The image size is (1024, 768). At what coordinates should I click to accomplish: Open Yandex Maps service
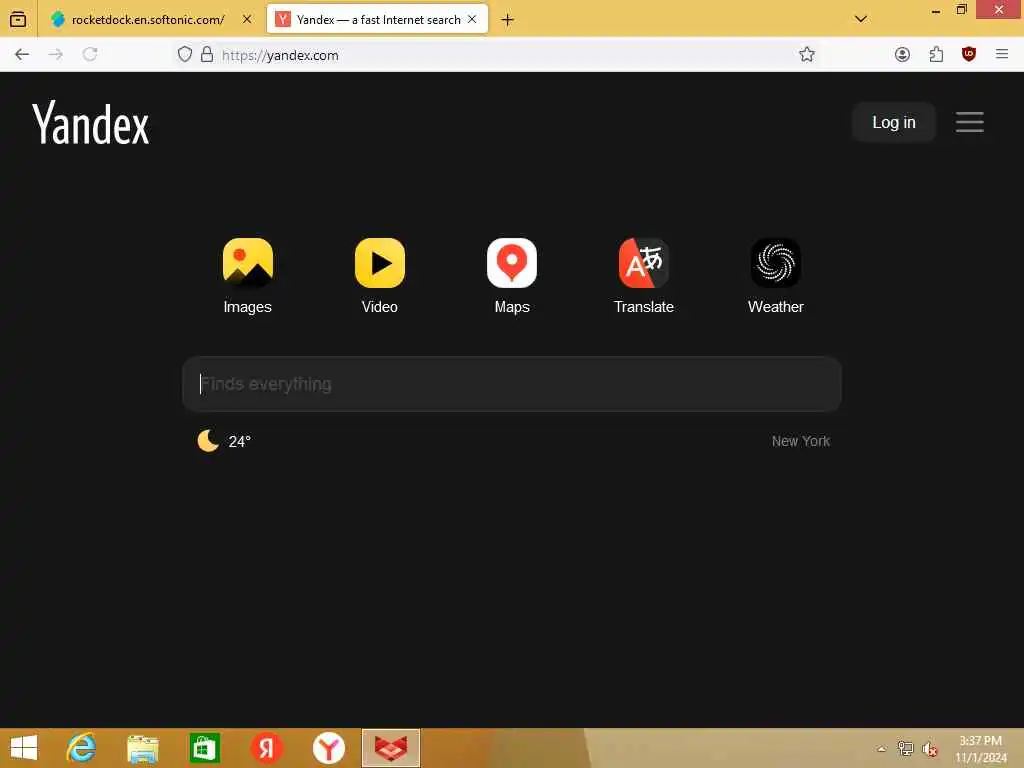tap(512, 275)
